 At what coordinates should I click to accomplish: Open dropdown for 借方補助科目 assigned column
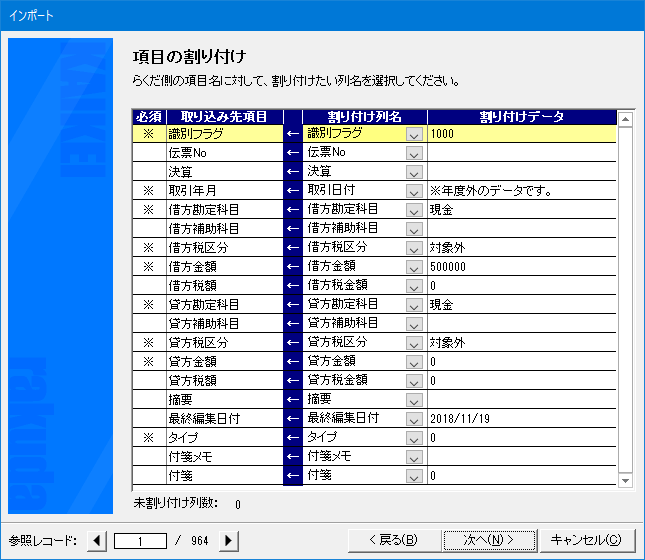pos(414,229)
